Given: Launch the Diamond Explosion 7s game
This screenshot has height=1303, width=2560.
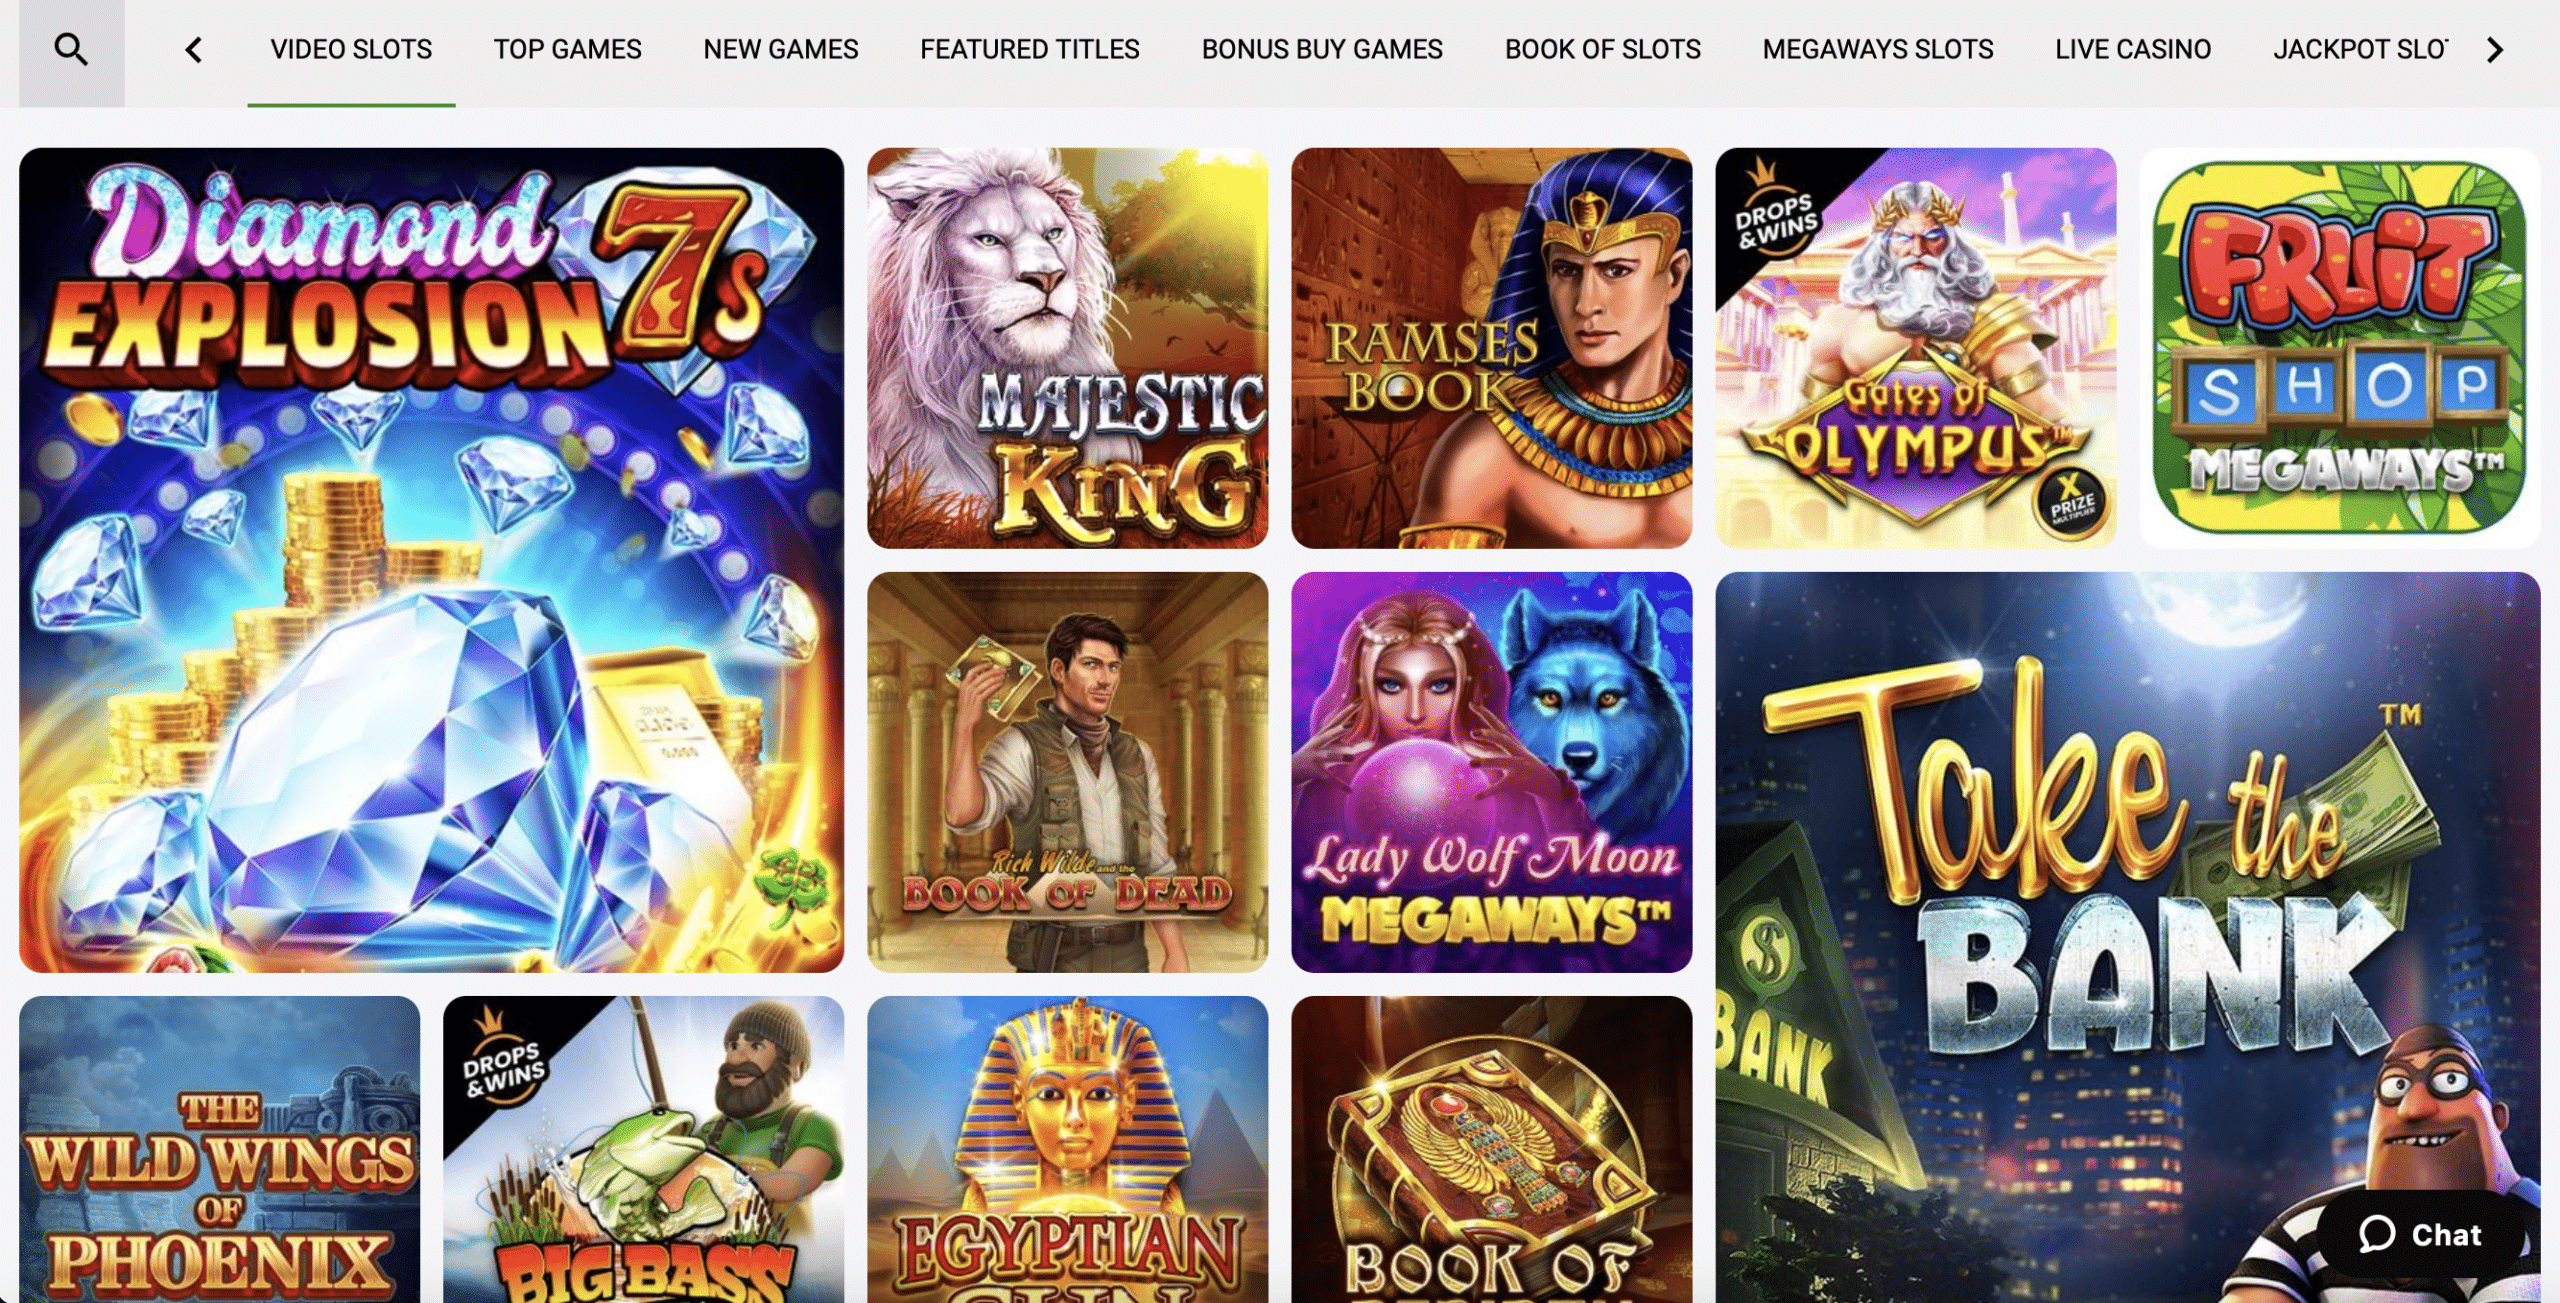Looking at the screenshot, I should 431,560.
